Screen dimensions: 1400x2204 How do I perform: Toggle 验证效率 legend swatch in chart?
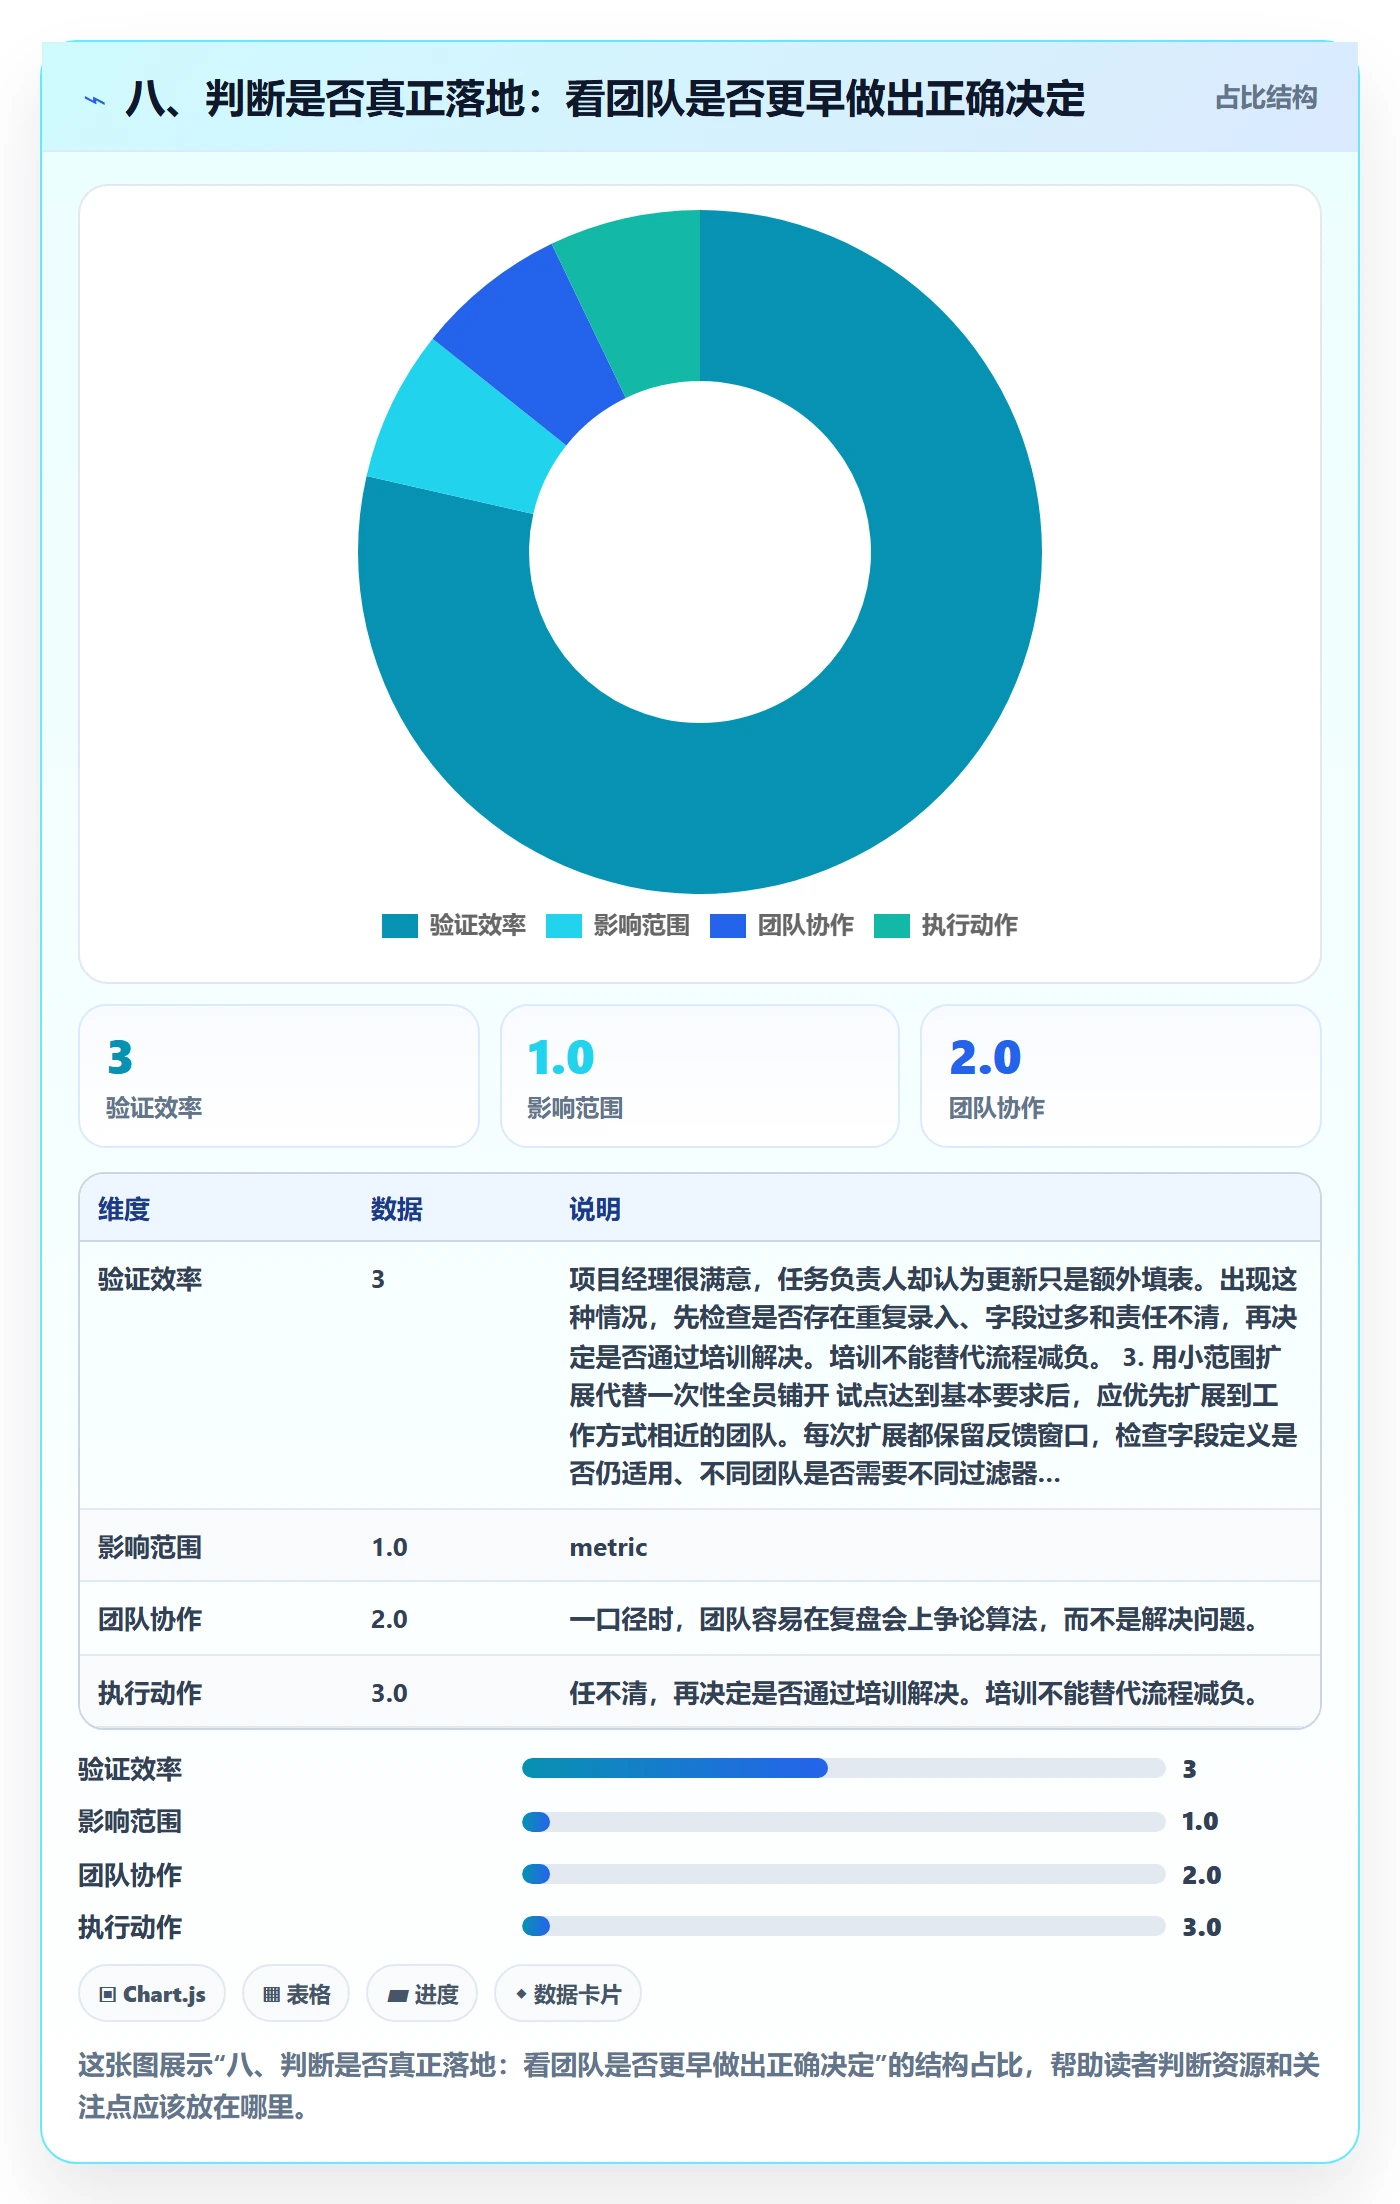[399, 926]
